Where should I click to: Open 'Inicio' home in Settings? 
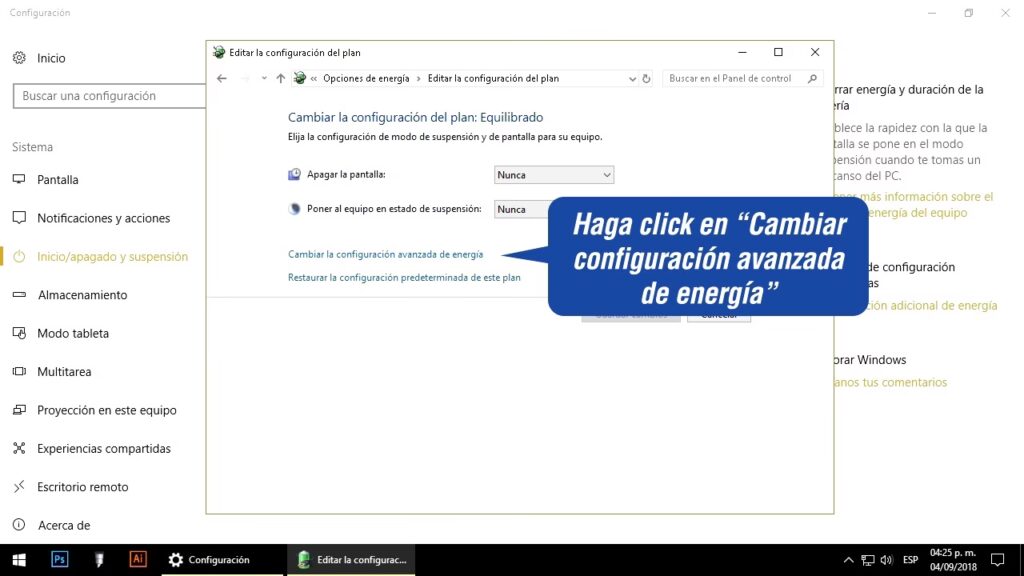click(x=51, y=58)
